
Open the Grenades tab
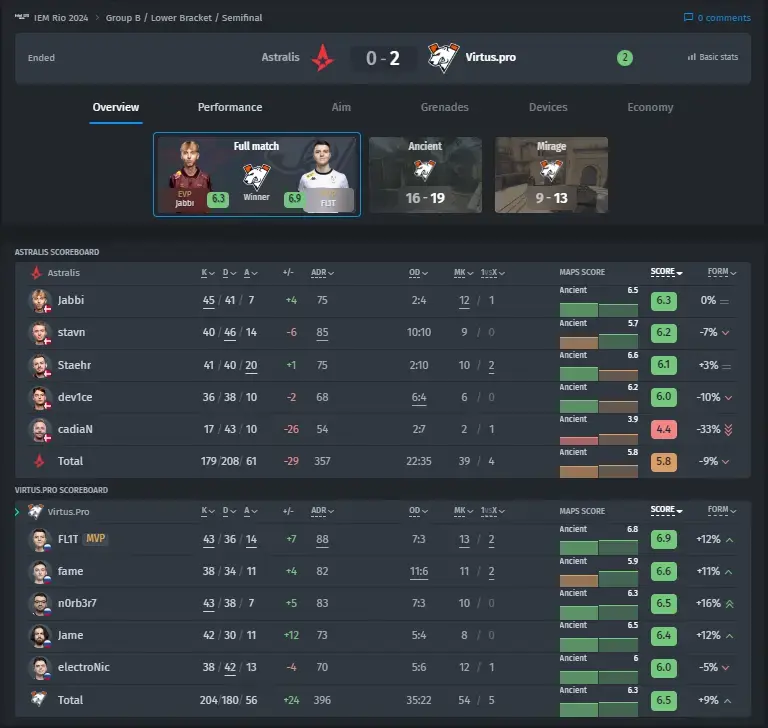tap(444, 107)
